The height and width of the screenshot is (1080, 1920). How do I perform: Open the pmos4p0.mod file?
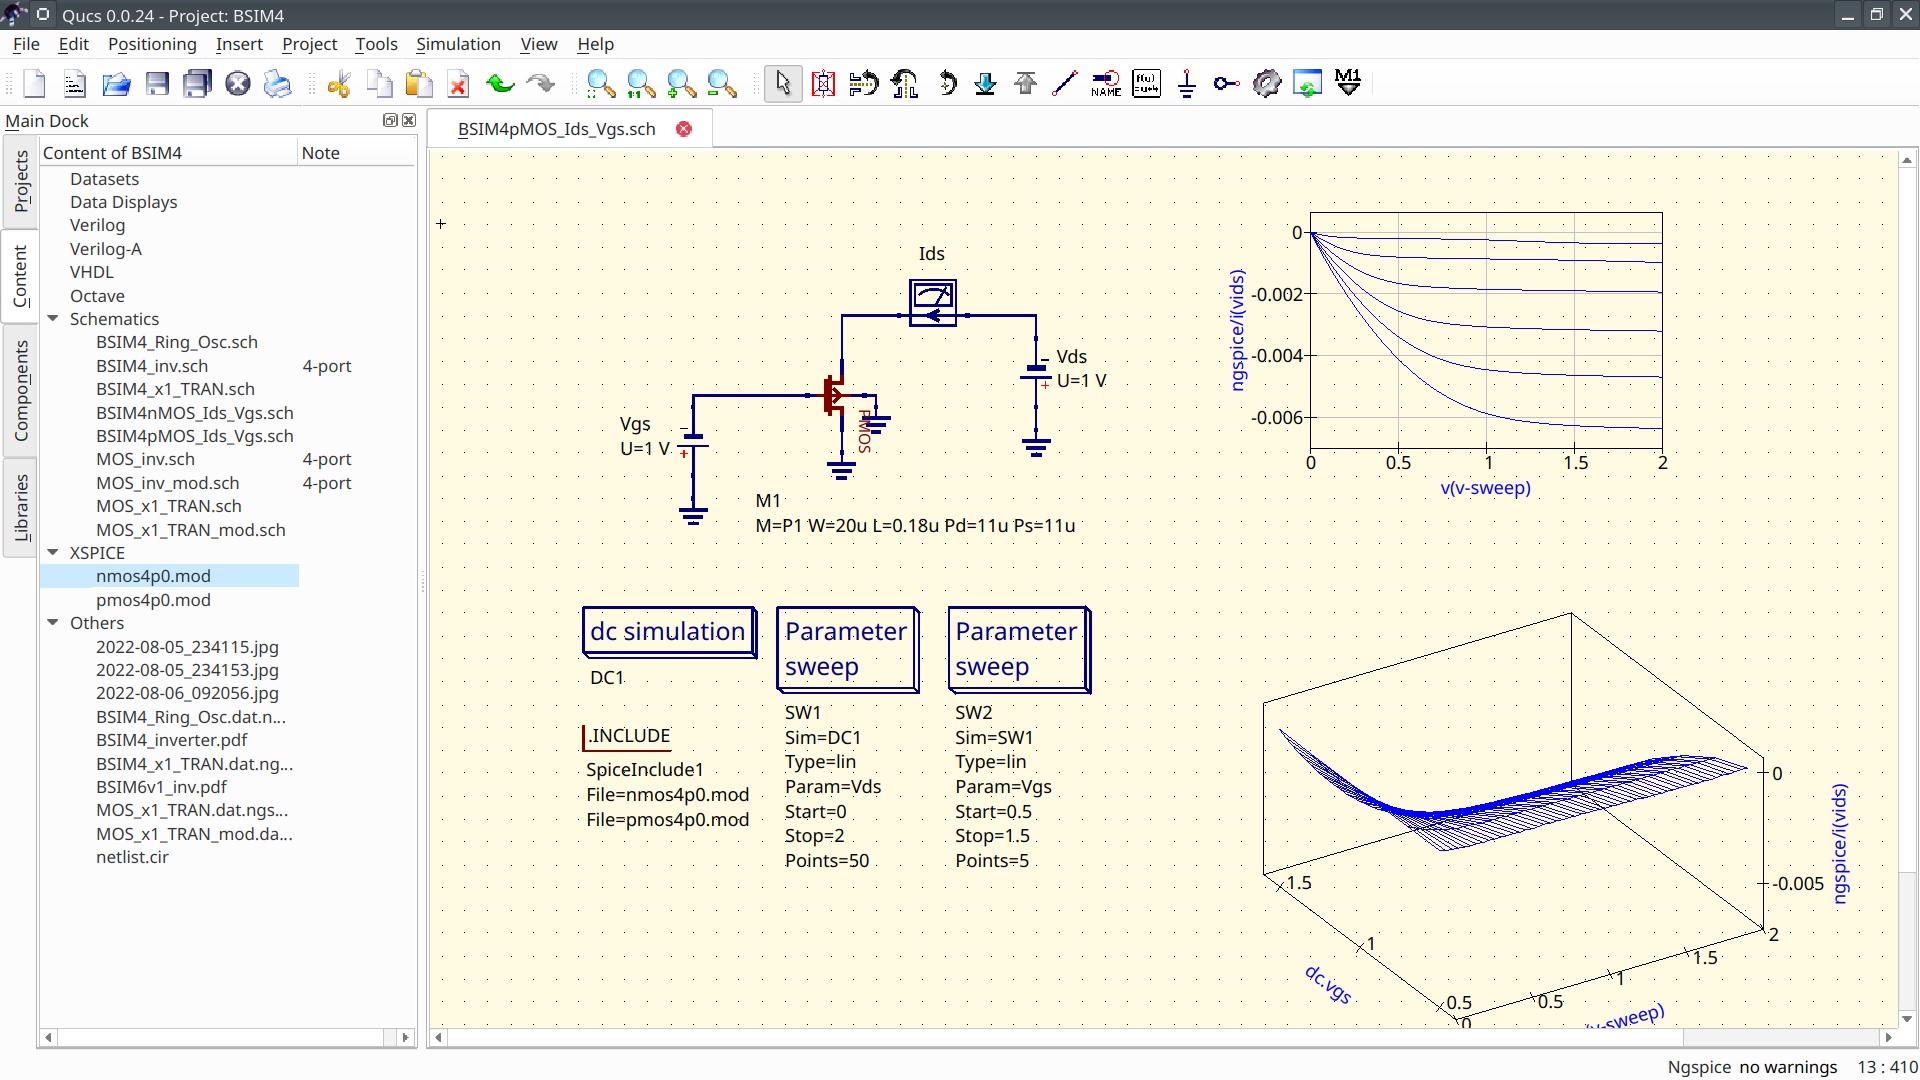click(153, 600)
